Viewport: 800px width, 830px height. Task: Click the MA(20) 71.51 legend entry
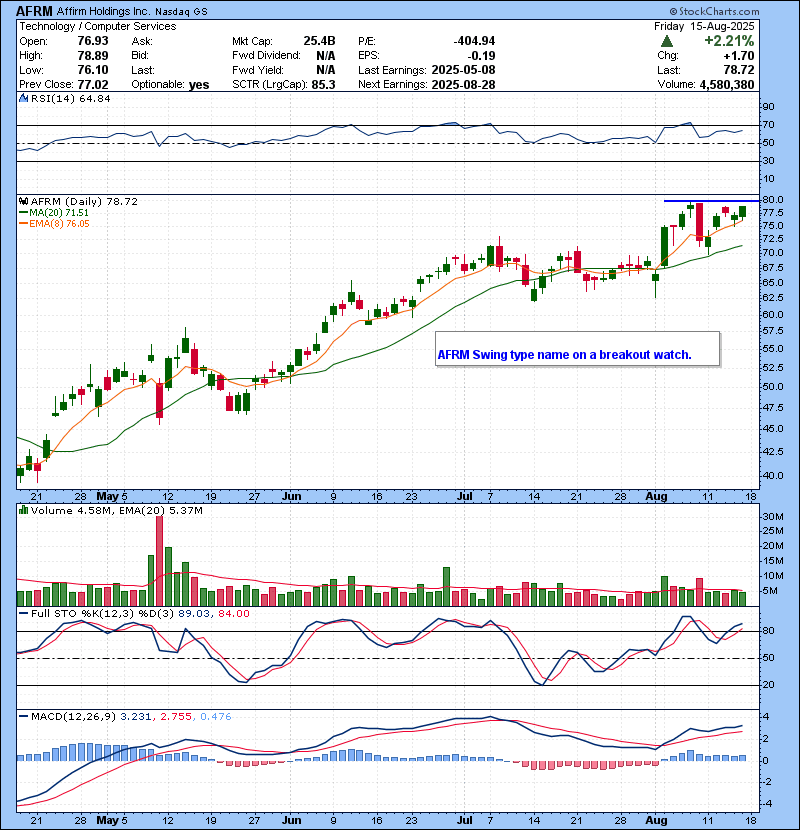point(59,213)
